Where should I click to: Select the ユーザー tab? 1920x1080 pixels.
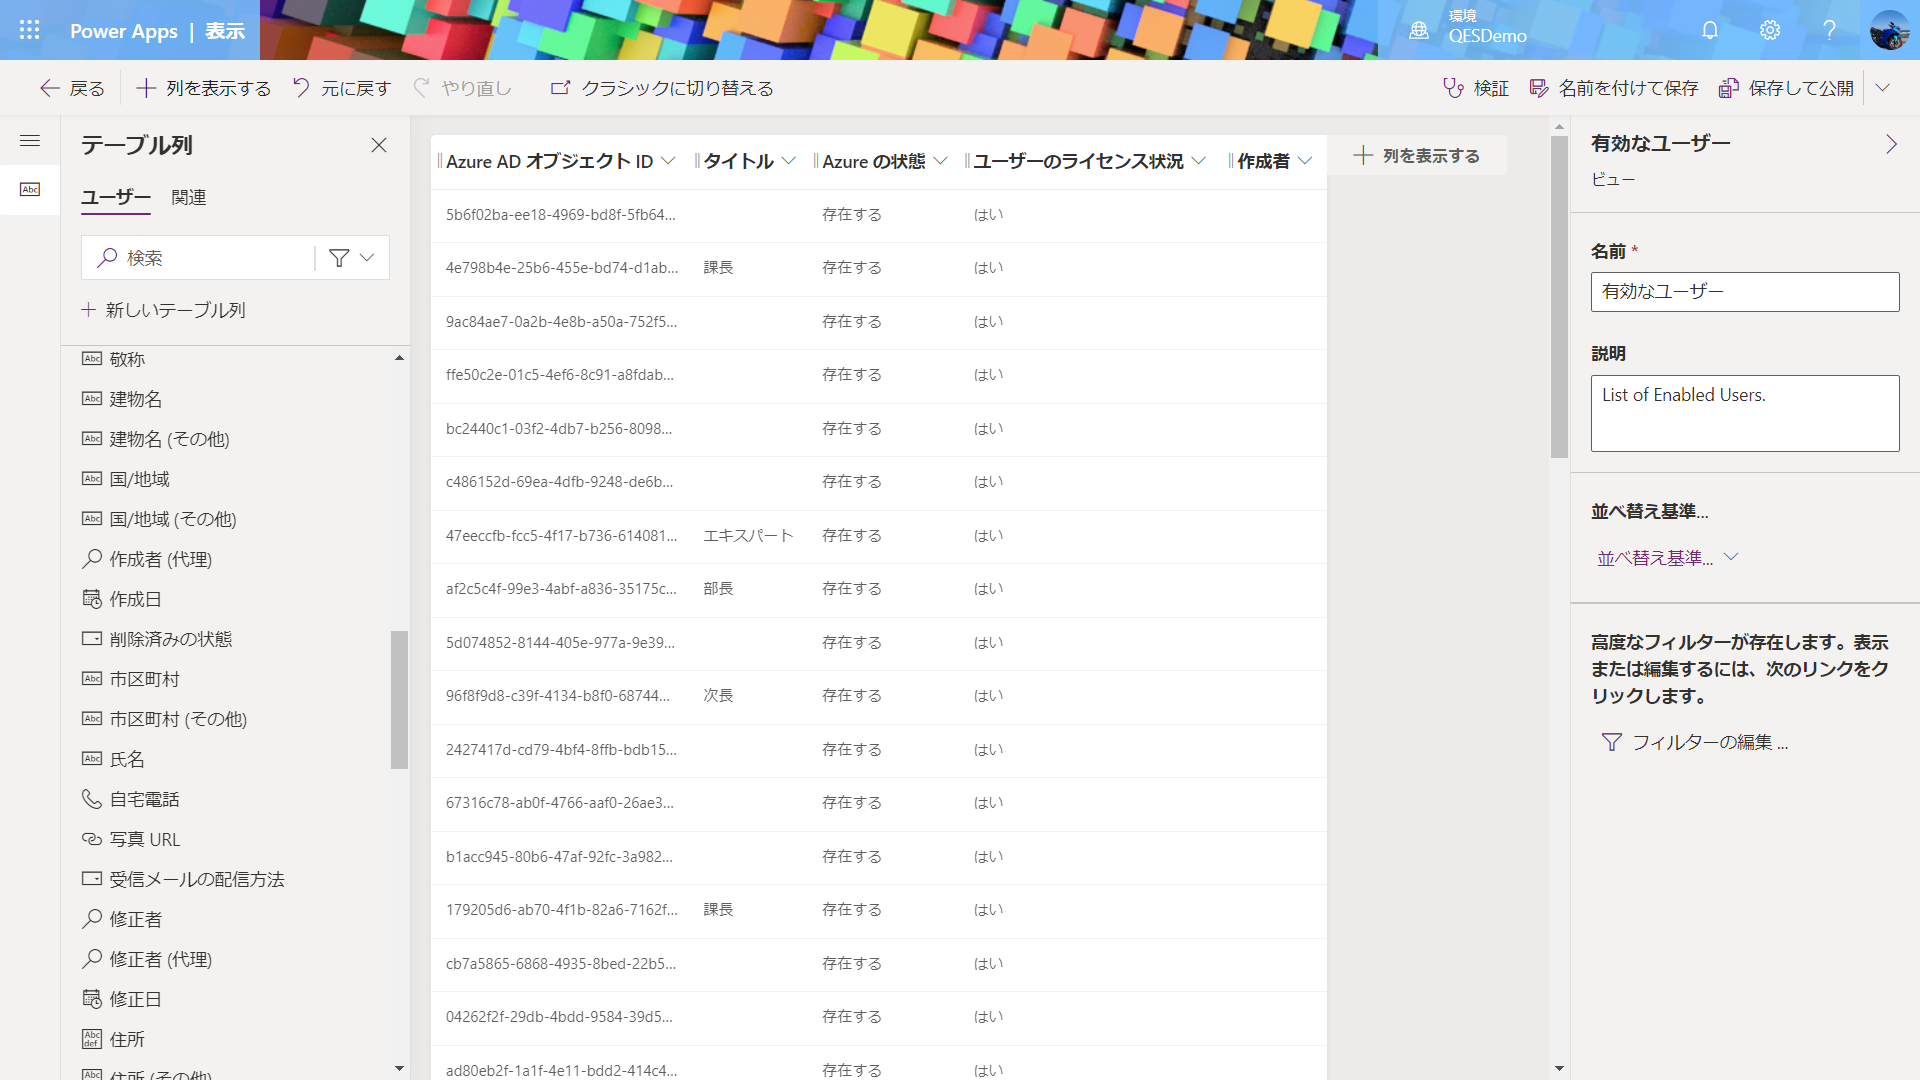coord(116,197)
